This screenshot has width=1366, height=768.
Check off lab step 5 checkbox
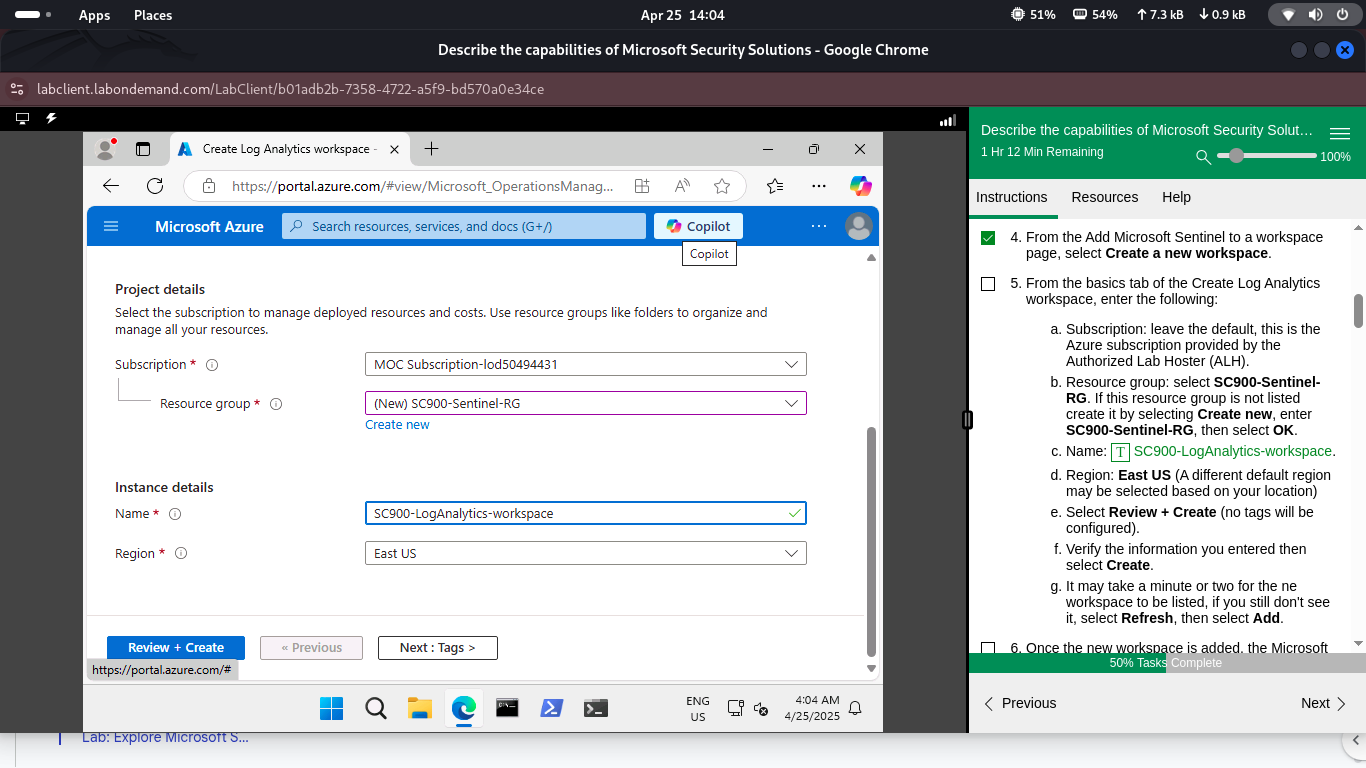tap(987, 284)
